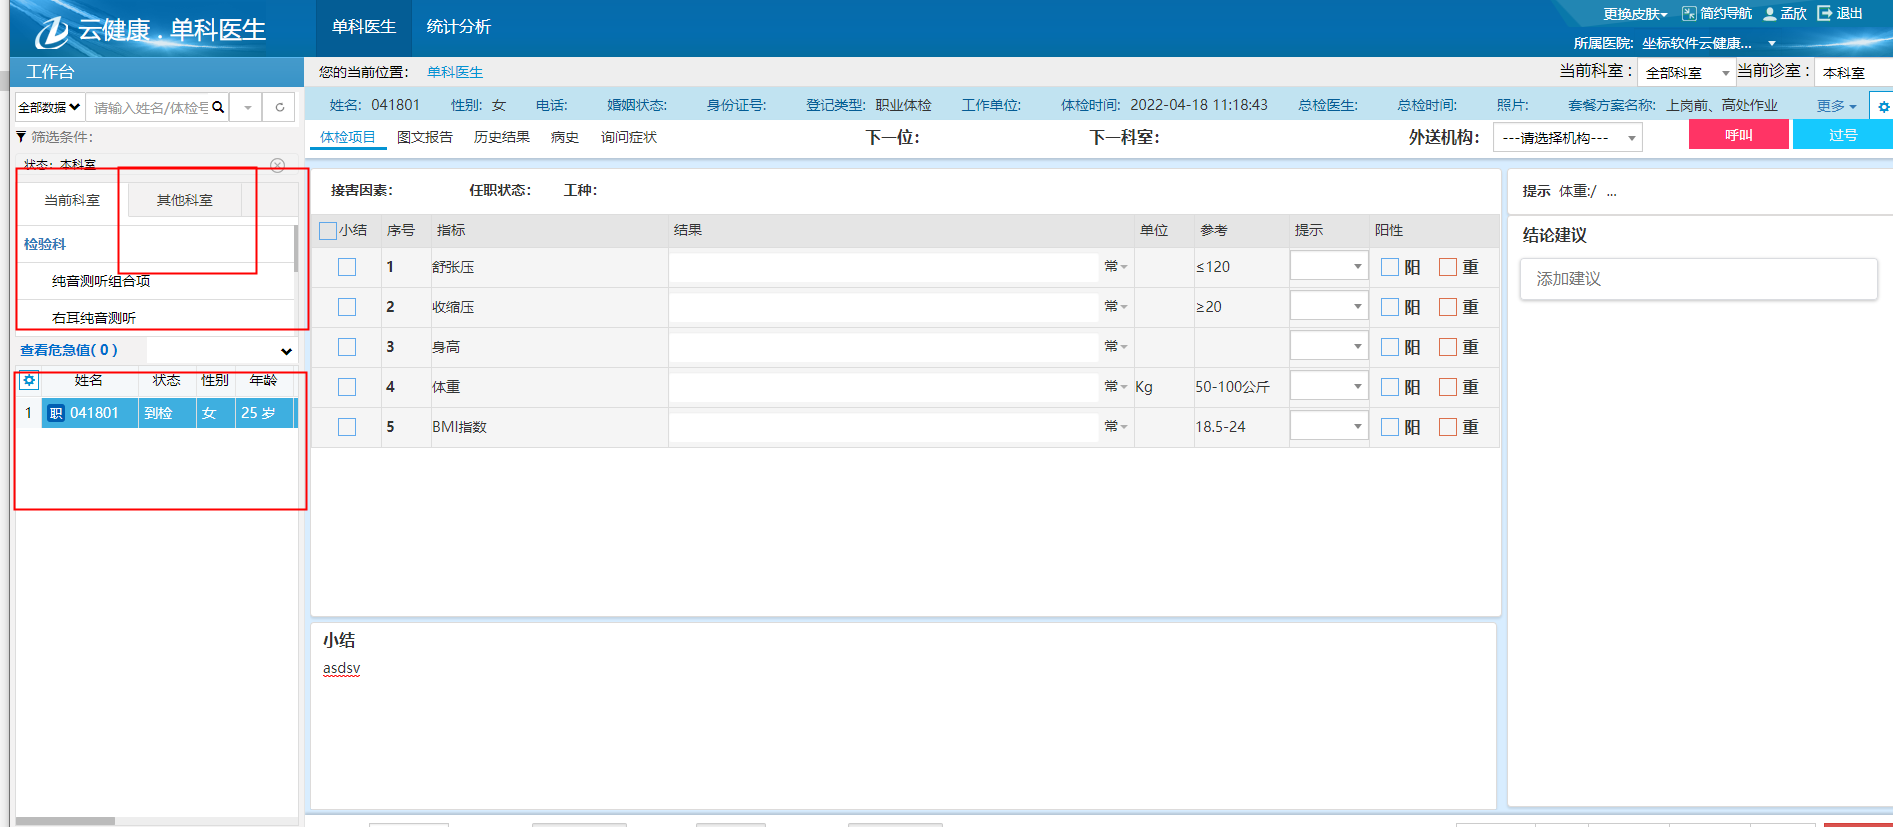Click the red 呼叫 button
1893x827 pixels.
pyautogui.click(x=1738, y=135)
